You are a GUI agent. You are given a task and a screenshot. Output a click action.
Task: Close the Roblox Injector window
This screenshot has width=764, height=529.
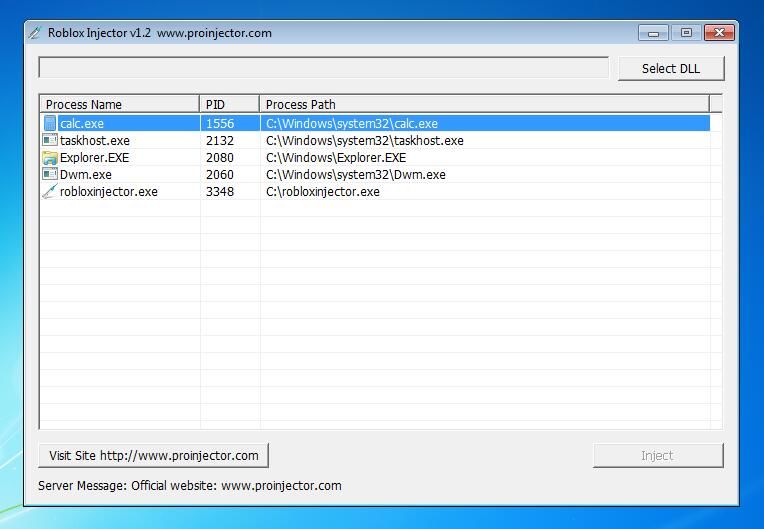click(719, 33)
